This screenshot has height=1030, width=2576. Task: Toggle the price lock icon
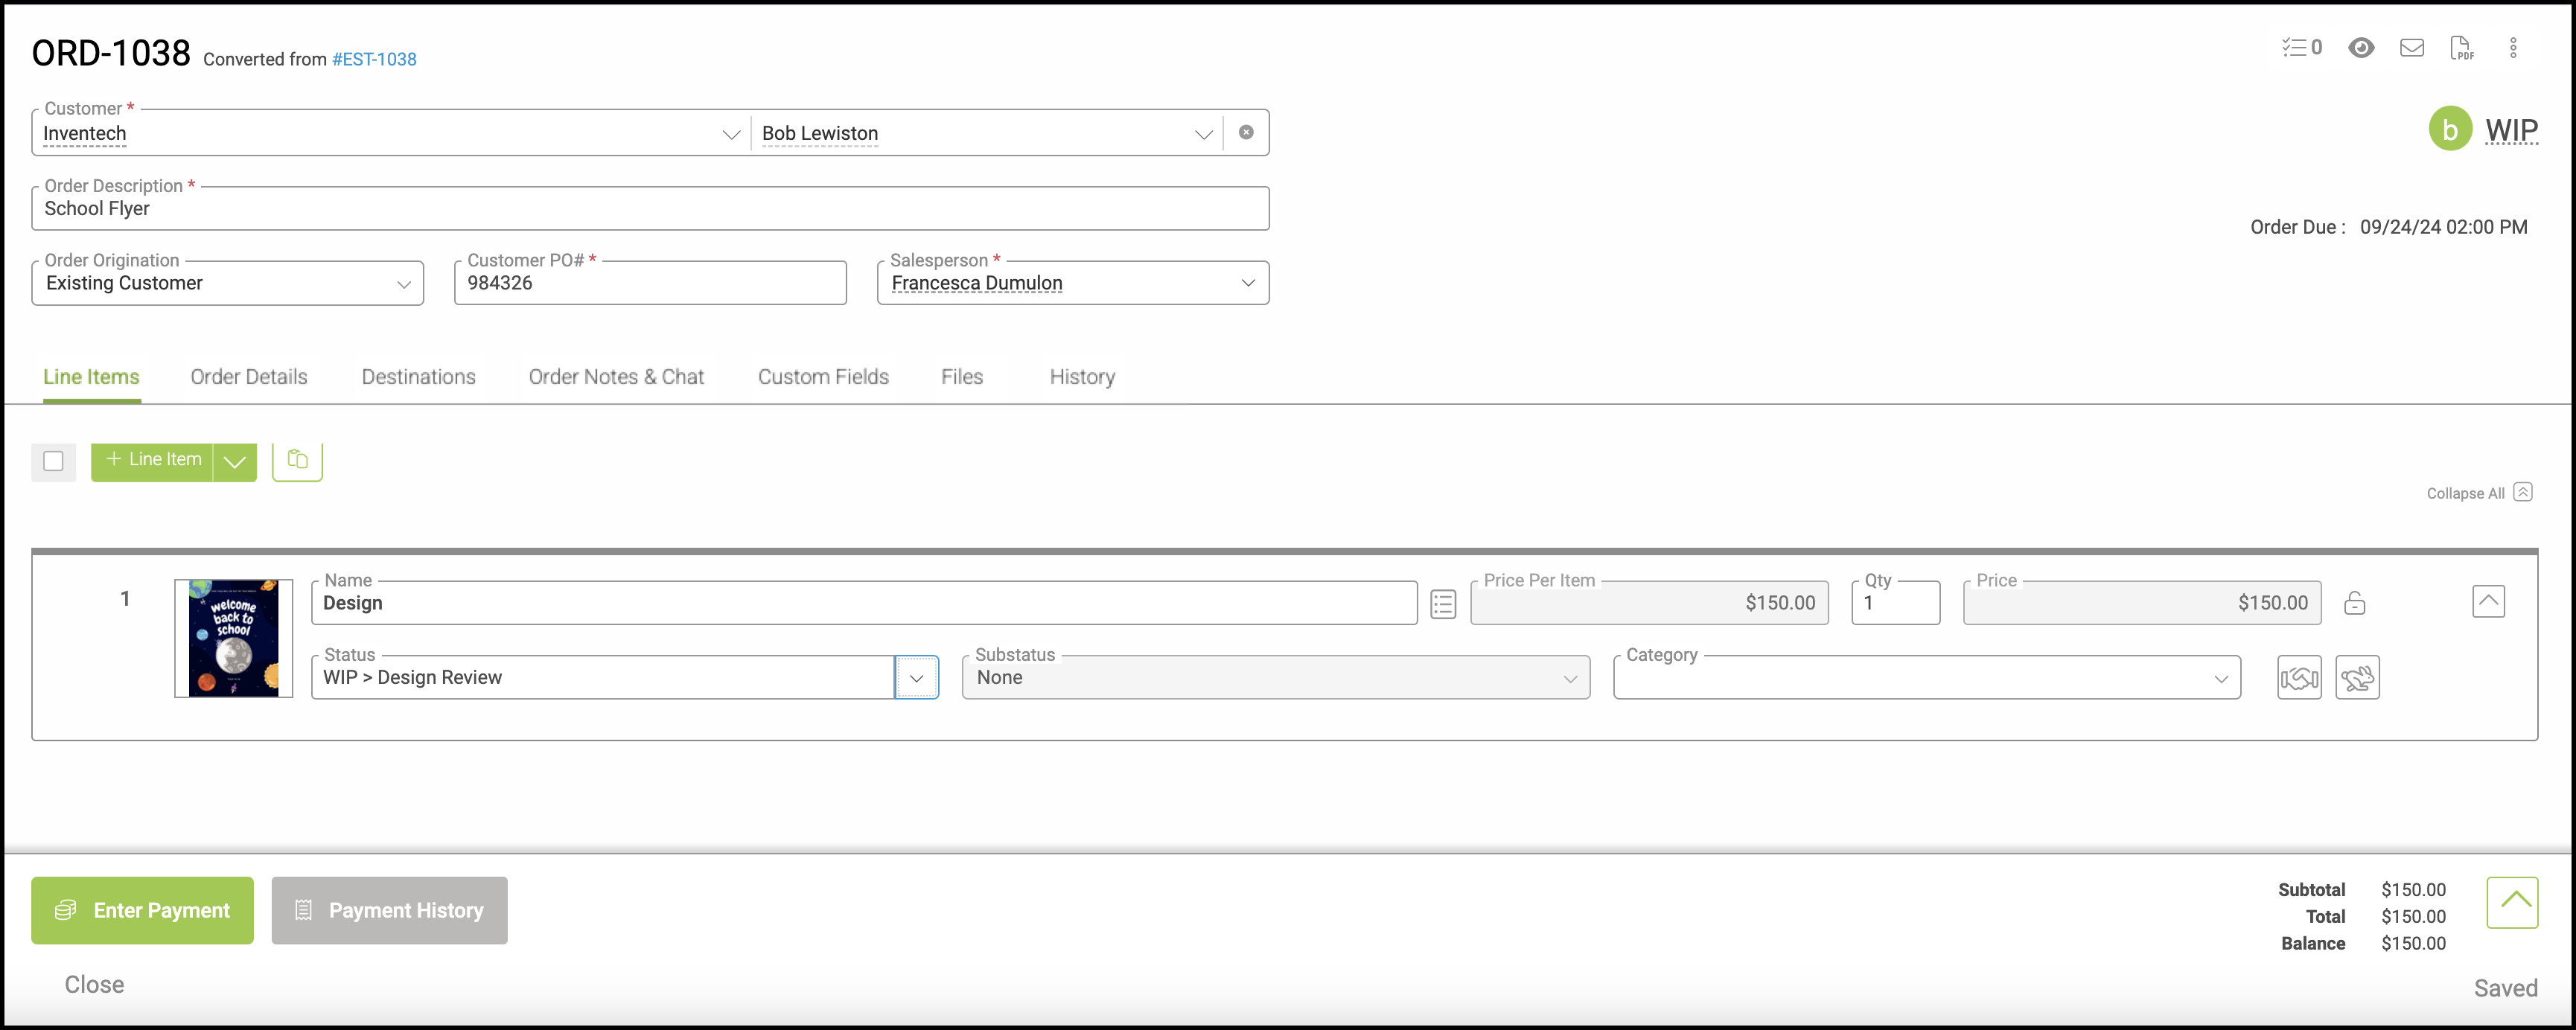click(2354, 603)
